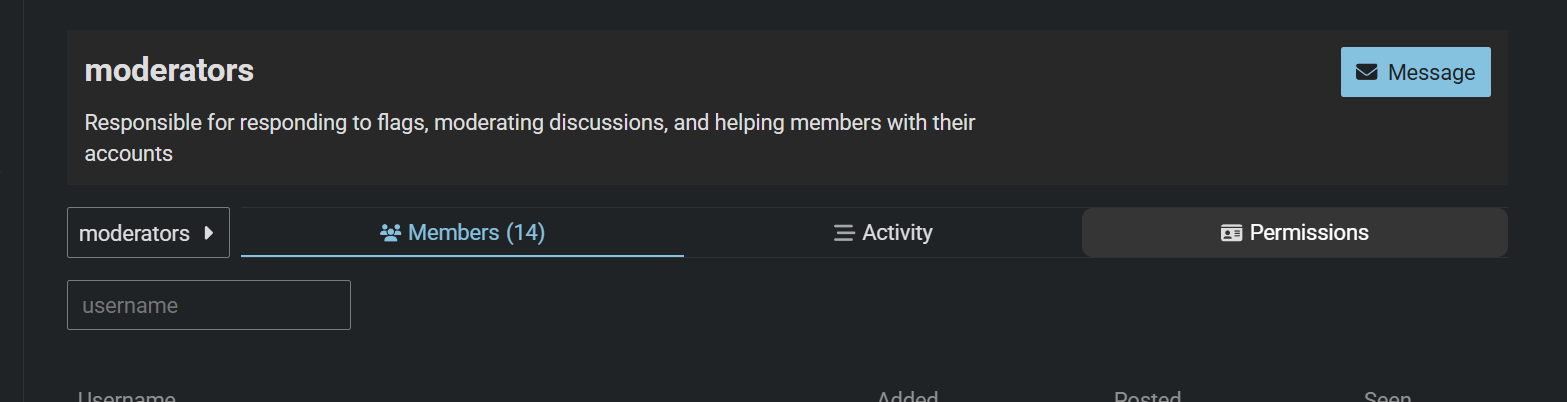Open the moderators group dropdown
Viewport: 1567px width, 402px height.
click(x=148, y=233)
